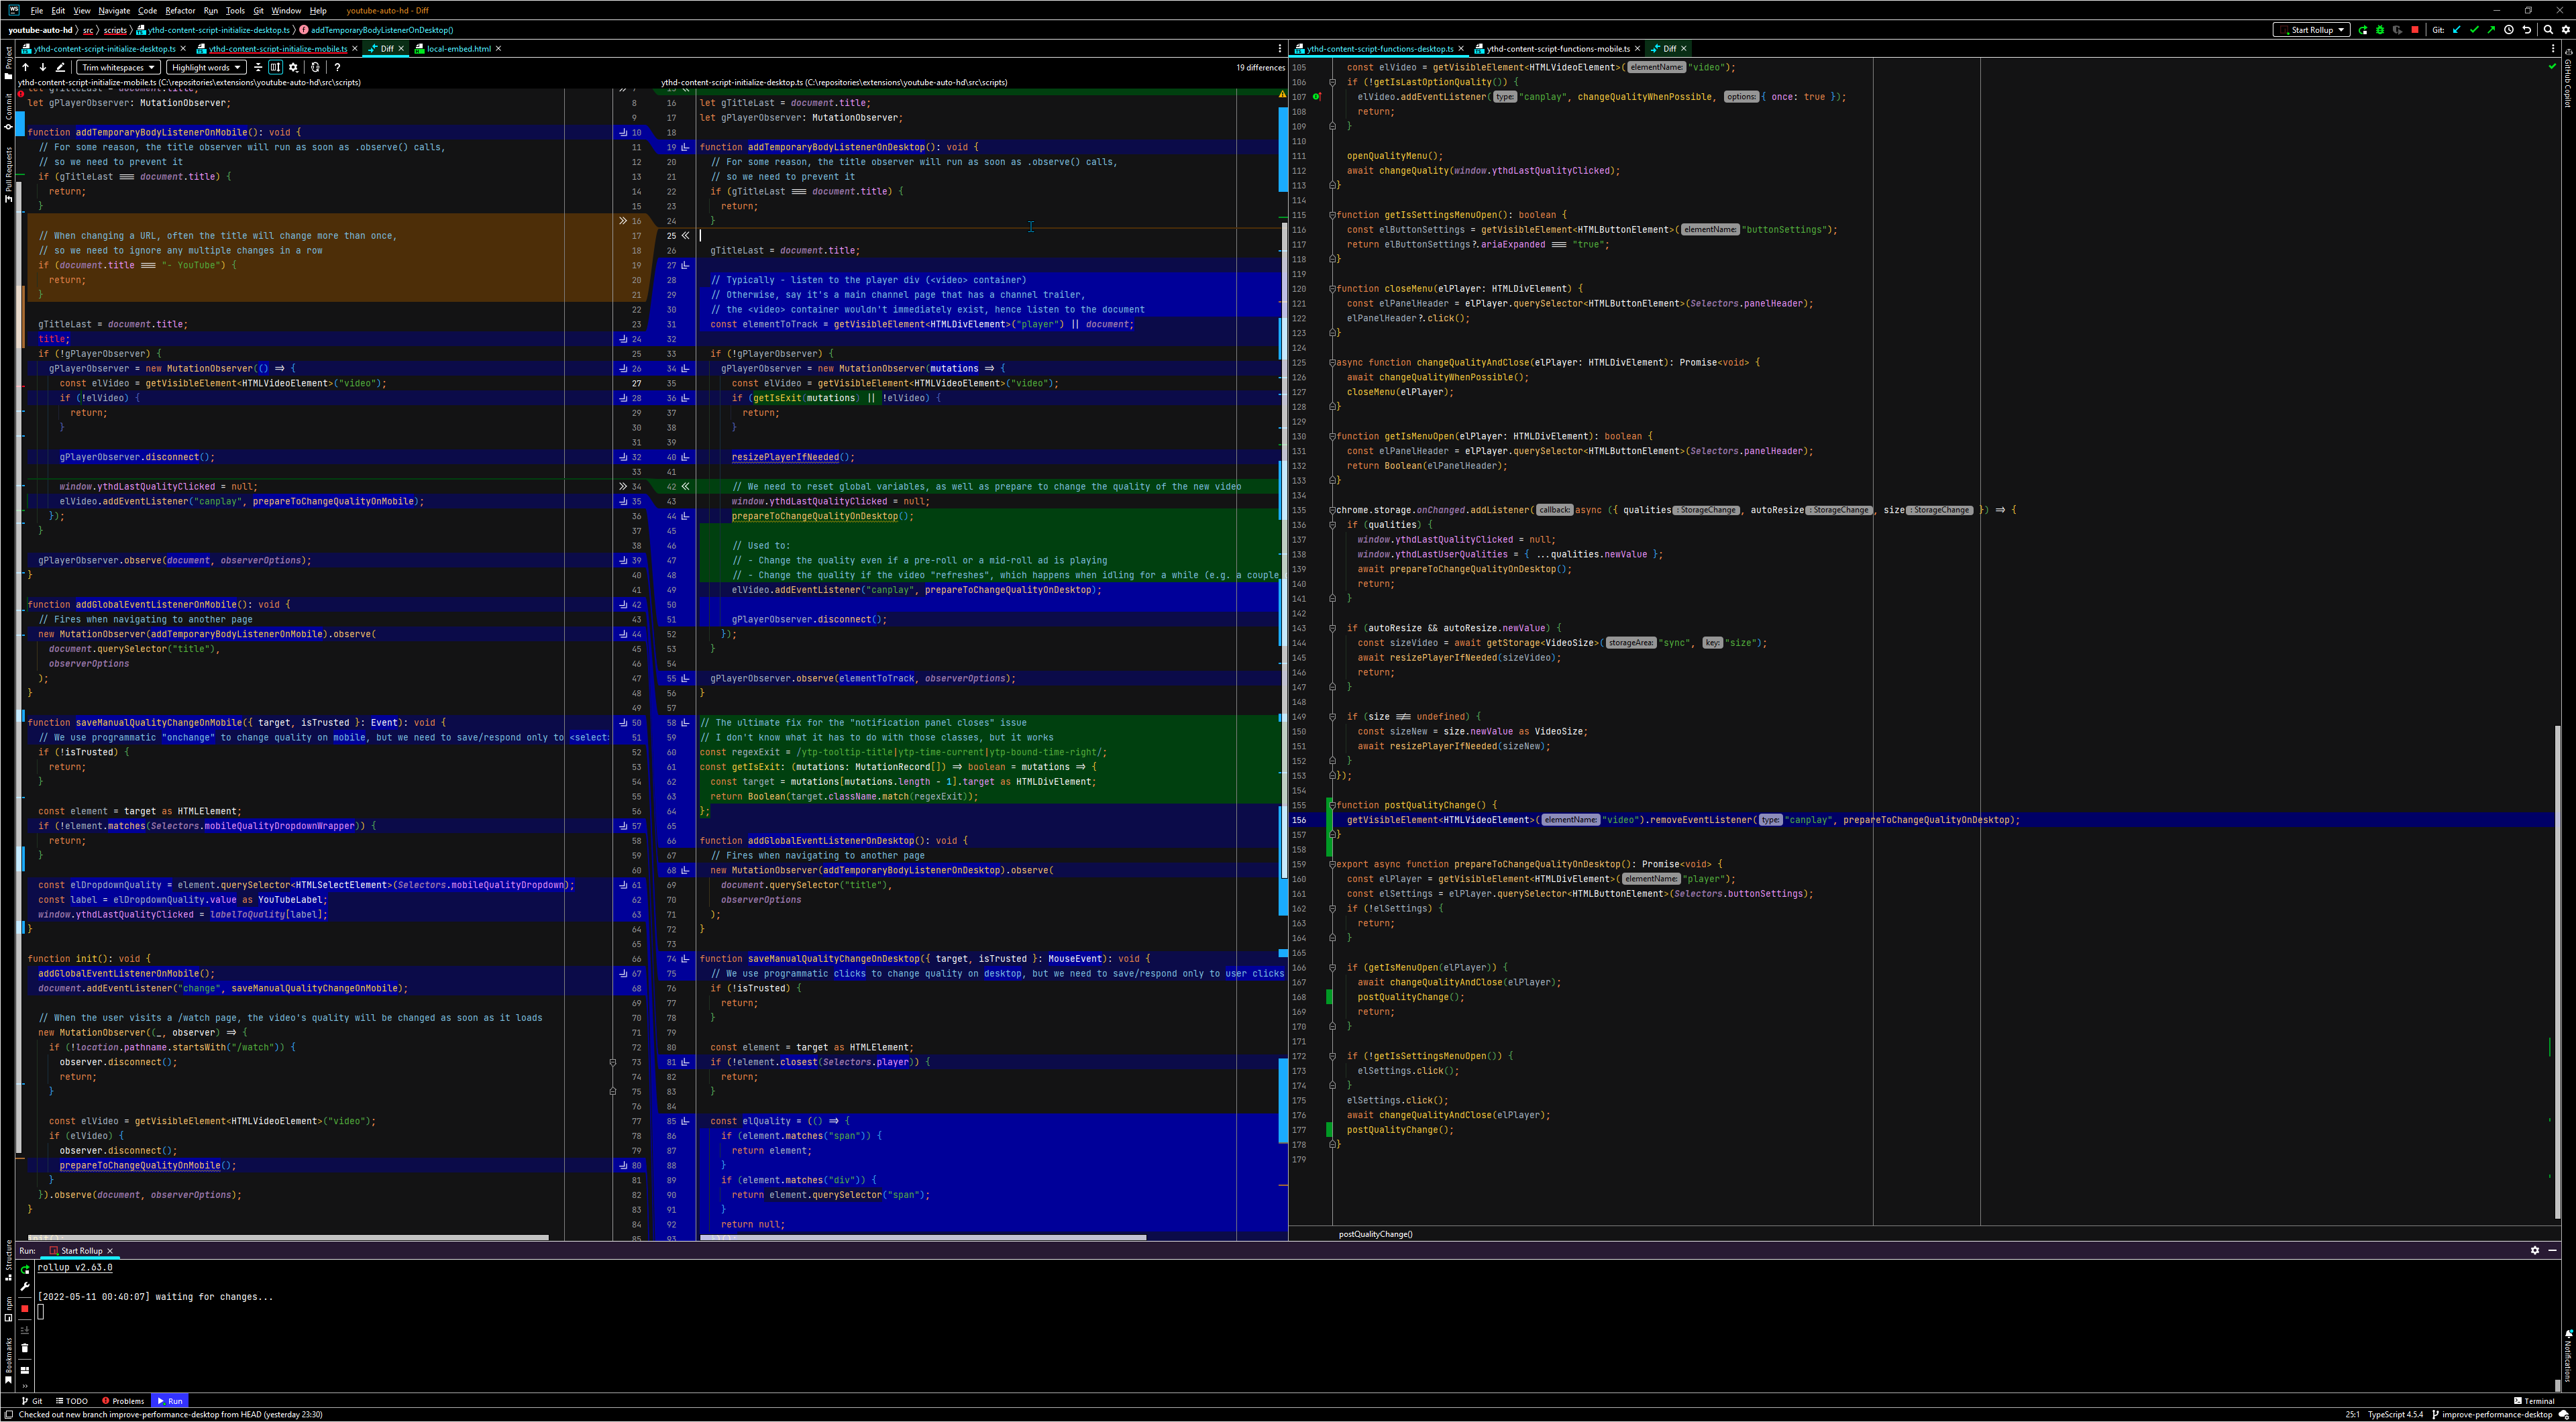Click the Run panel wrench settings icon
The height and width of the screenshot is (1422, 2576).
click(25, 1287)
